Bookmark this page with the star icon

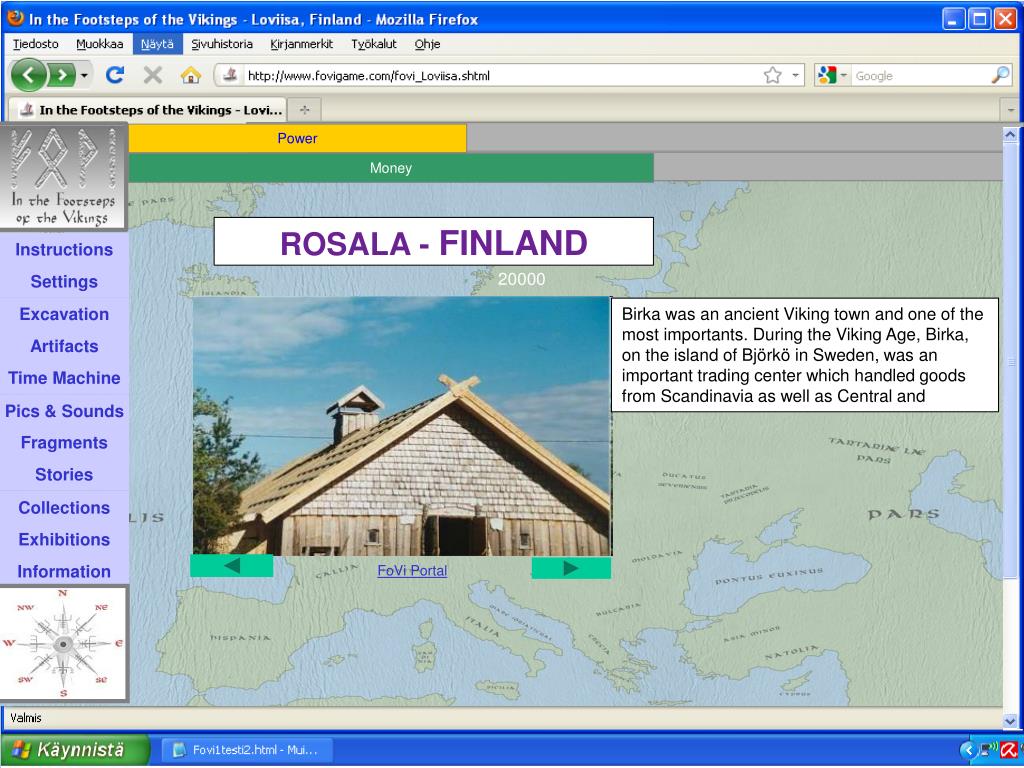tap(772, 75)
